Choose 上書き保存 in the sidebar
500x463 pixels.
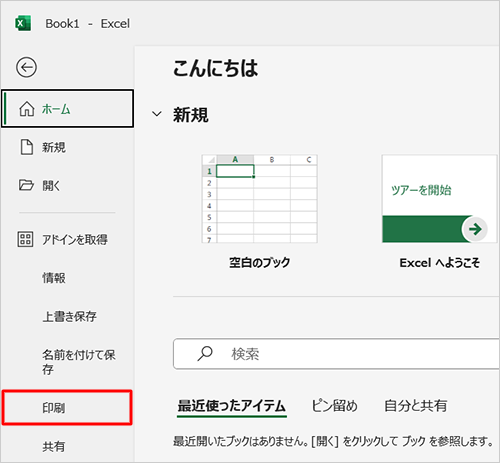click(68, 316)
